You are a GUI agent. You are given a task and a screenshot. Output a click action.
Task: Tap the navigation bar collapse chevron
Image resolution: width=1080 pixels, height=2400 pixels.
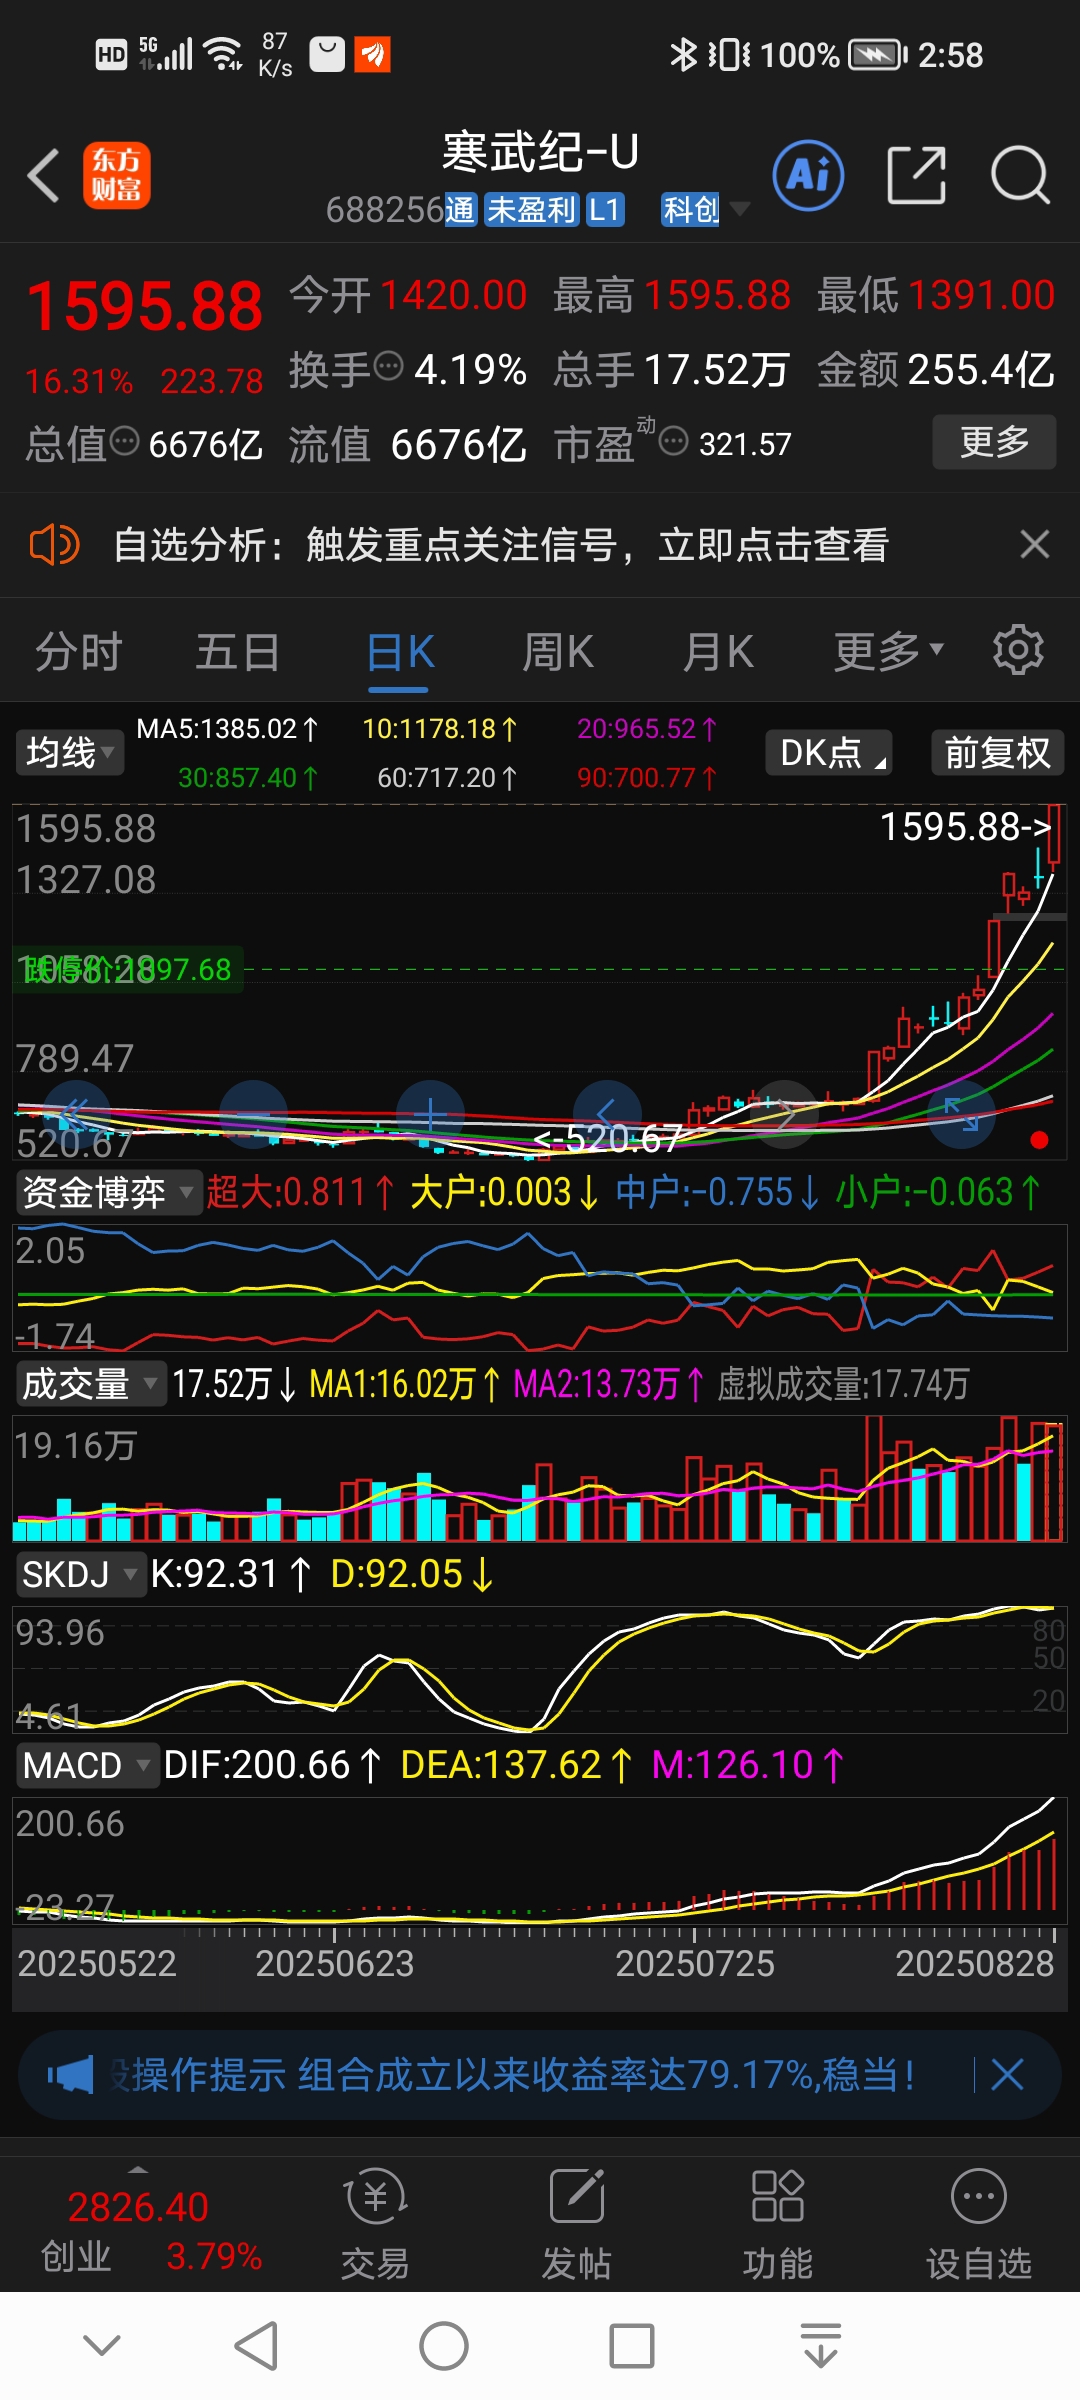[102, 2345]
